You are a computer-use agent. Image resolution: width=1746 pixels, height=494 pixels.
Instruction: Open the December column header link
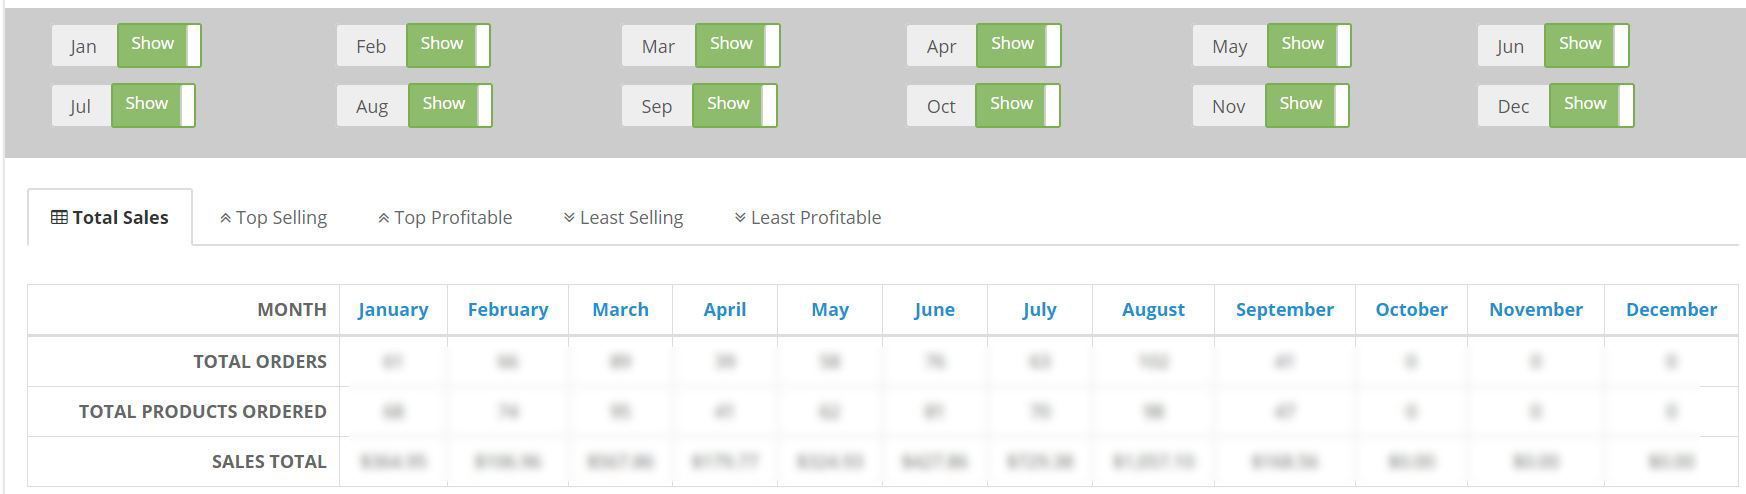[1671, 310]
